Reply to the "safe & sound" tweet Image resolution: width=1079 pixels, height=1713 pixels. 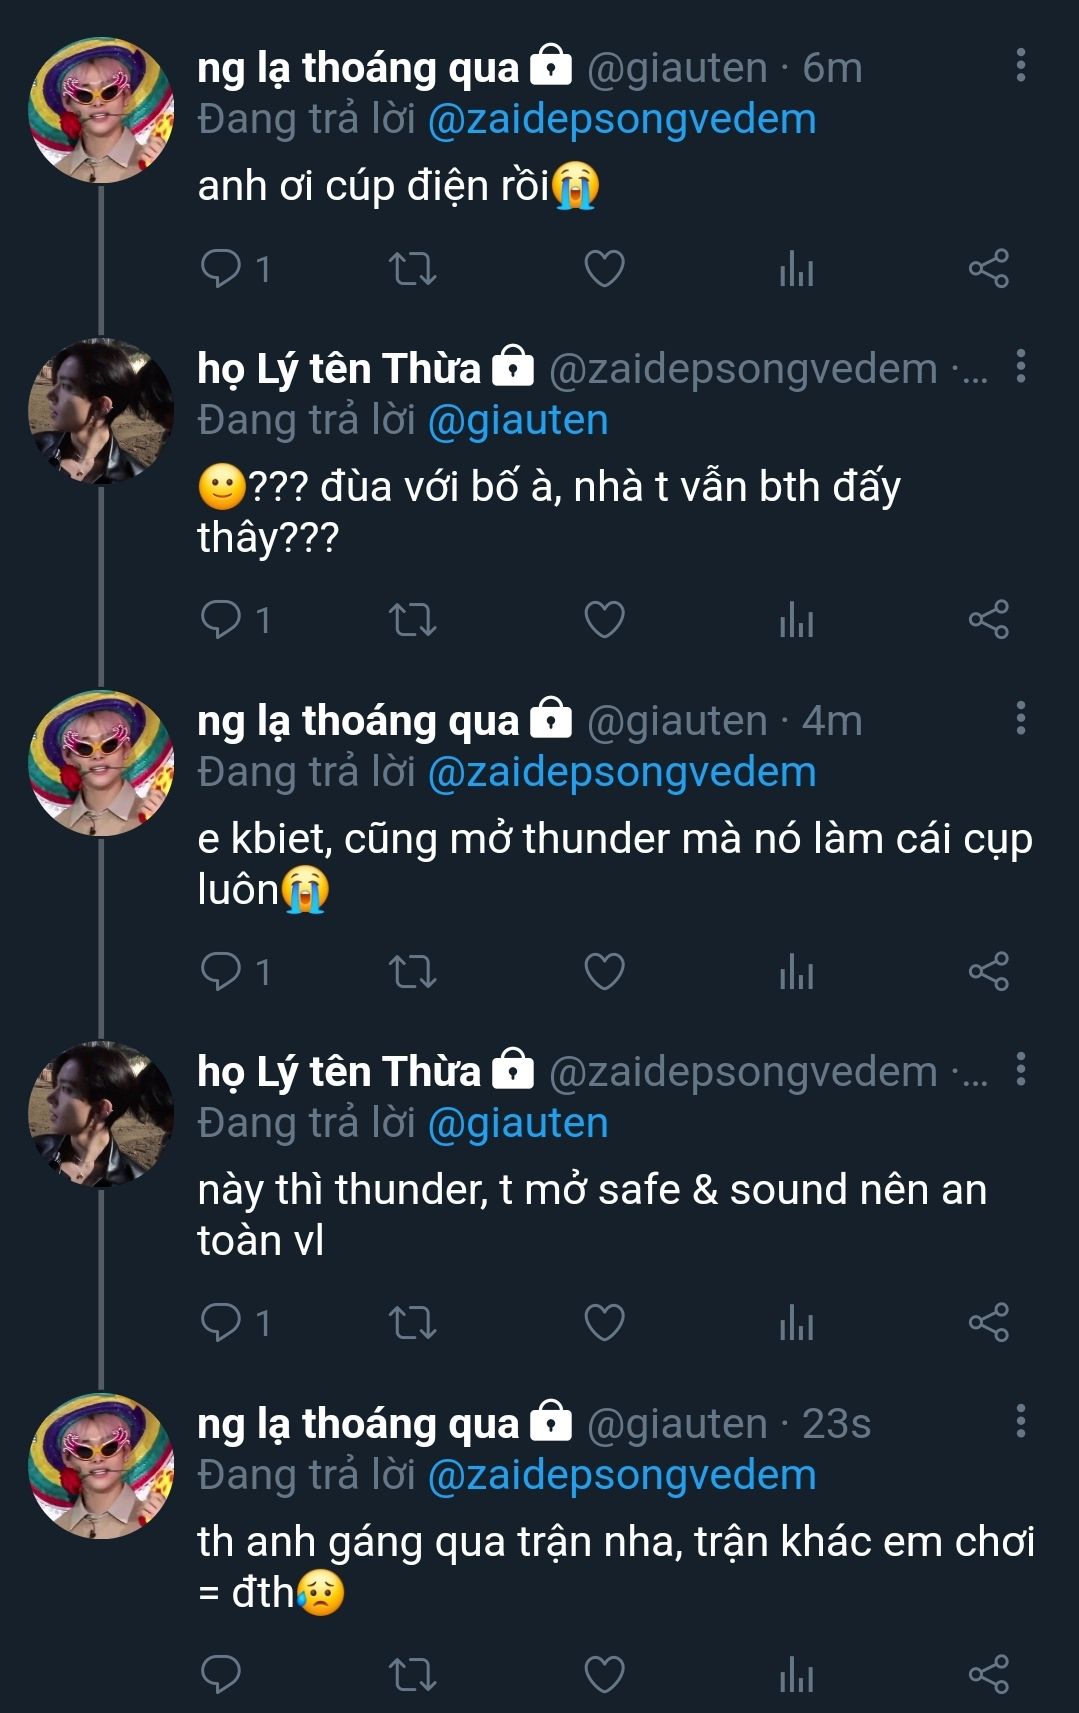(221, 1323)
